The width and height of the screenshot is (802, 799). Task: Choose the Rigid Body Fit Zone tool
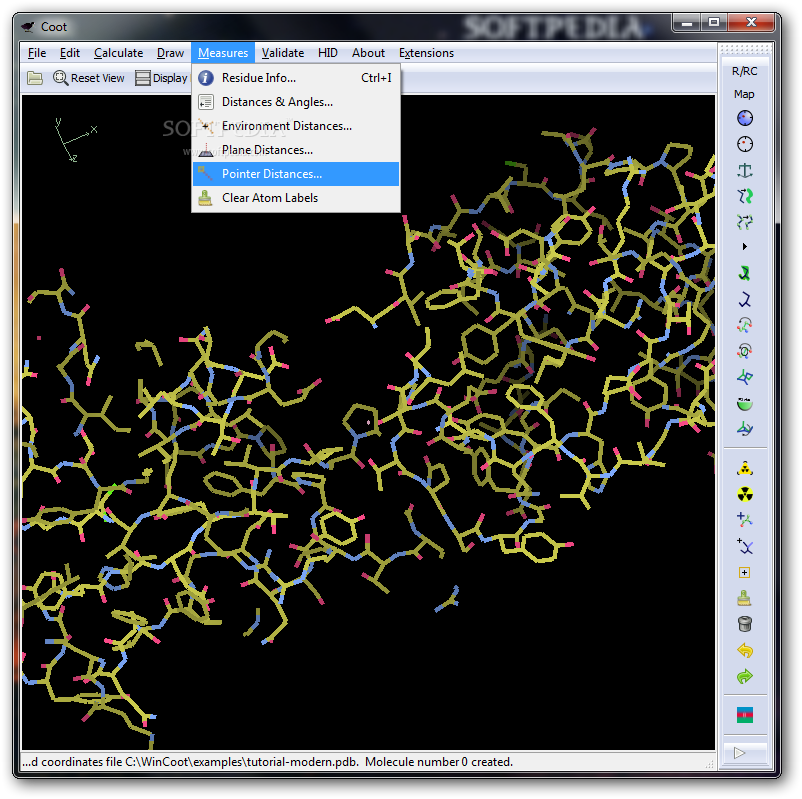[745, 196]
